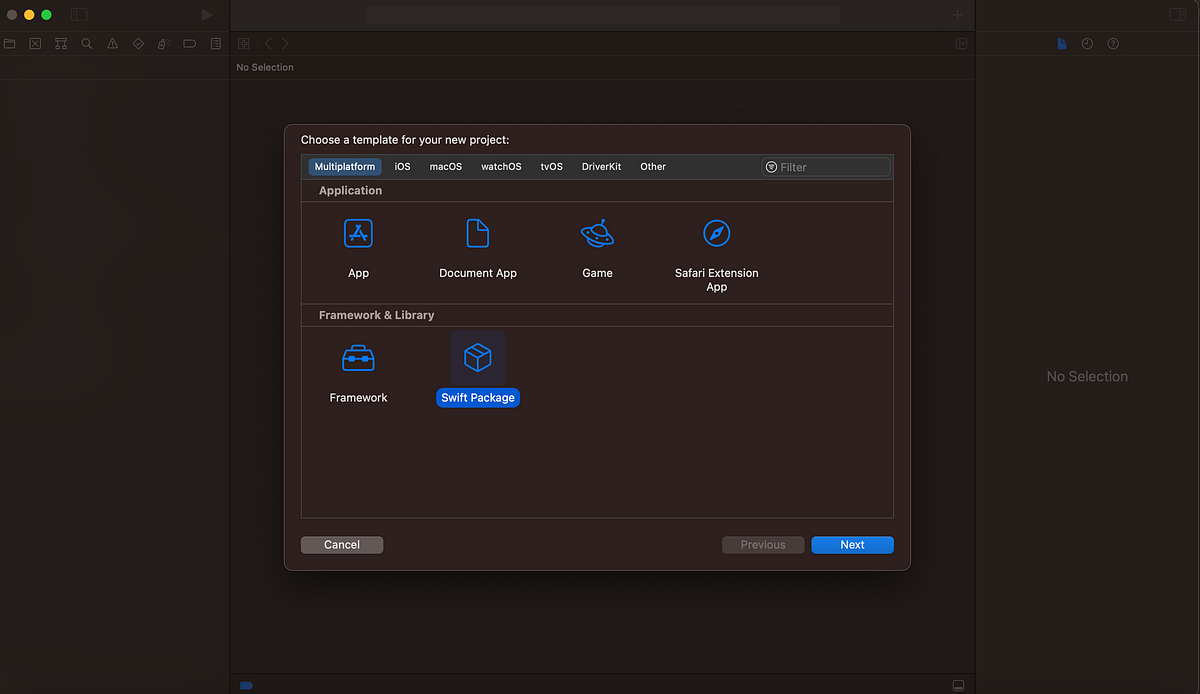
Task: Pick the Game template
Action: pos(597,245)
